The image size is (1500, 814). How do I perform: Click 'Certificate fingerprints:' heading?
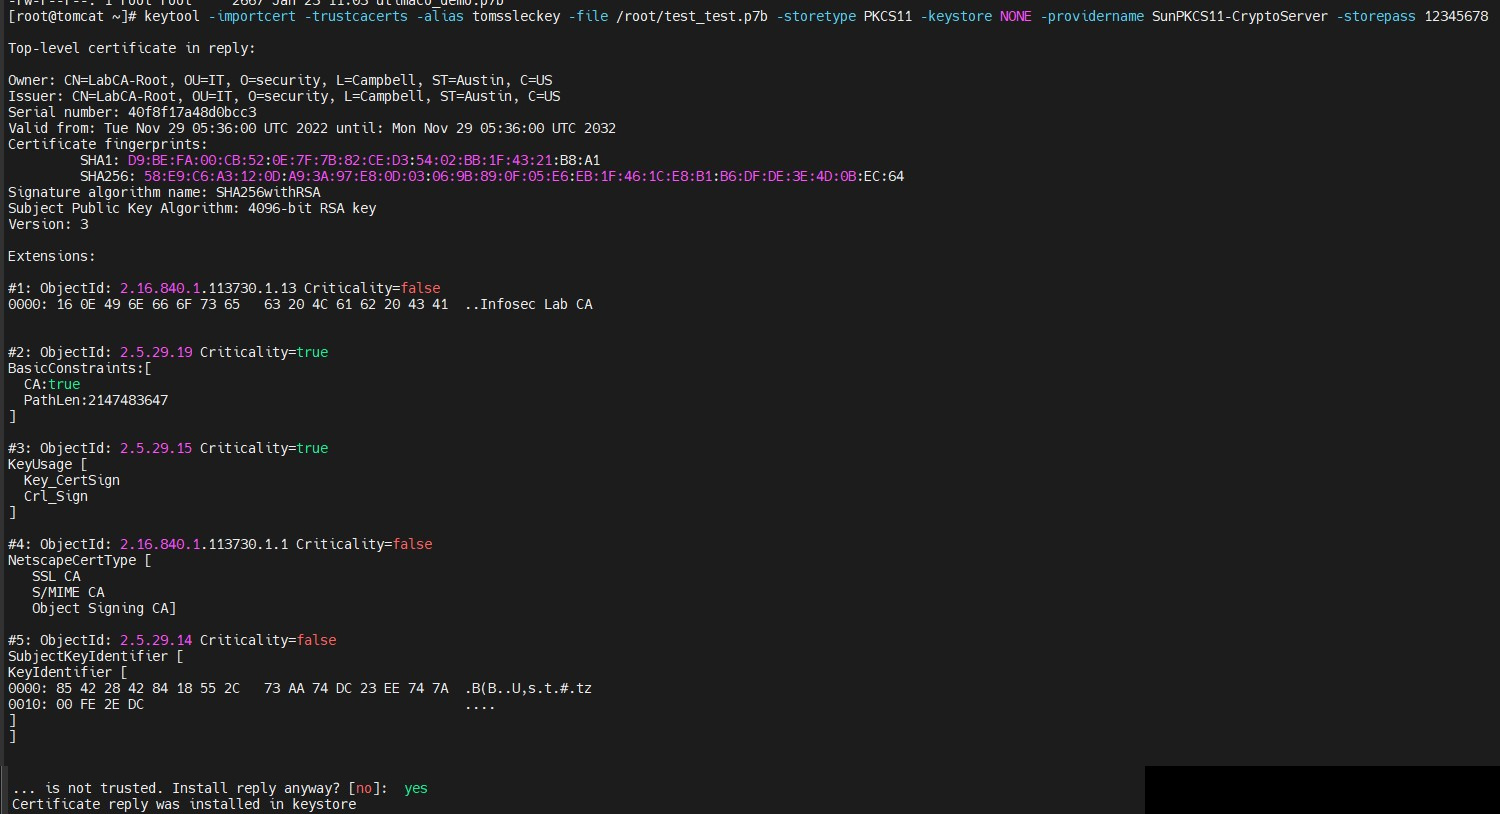(108, 144)
